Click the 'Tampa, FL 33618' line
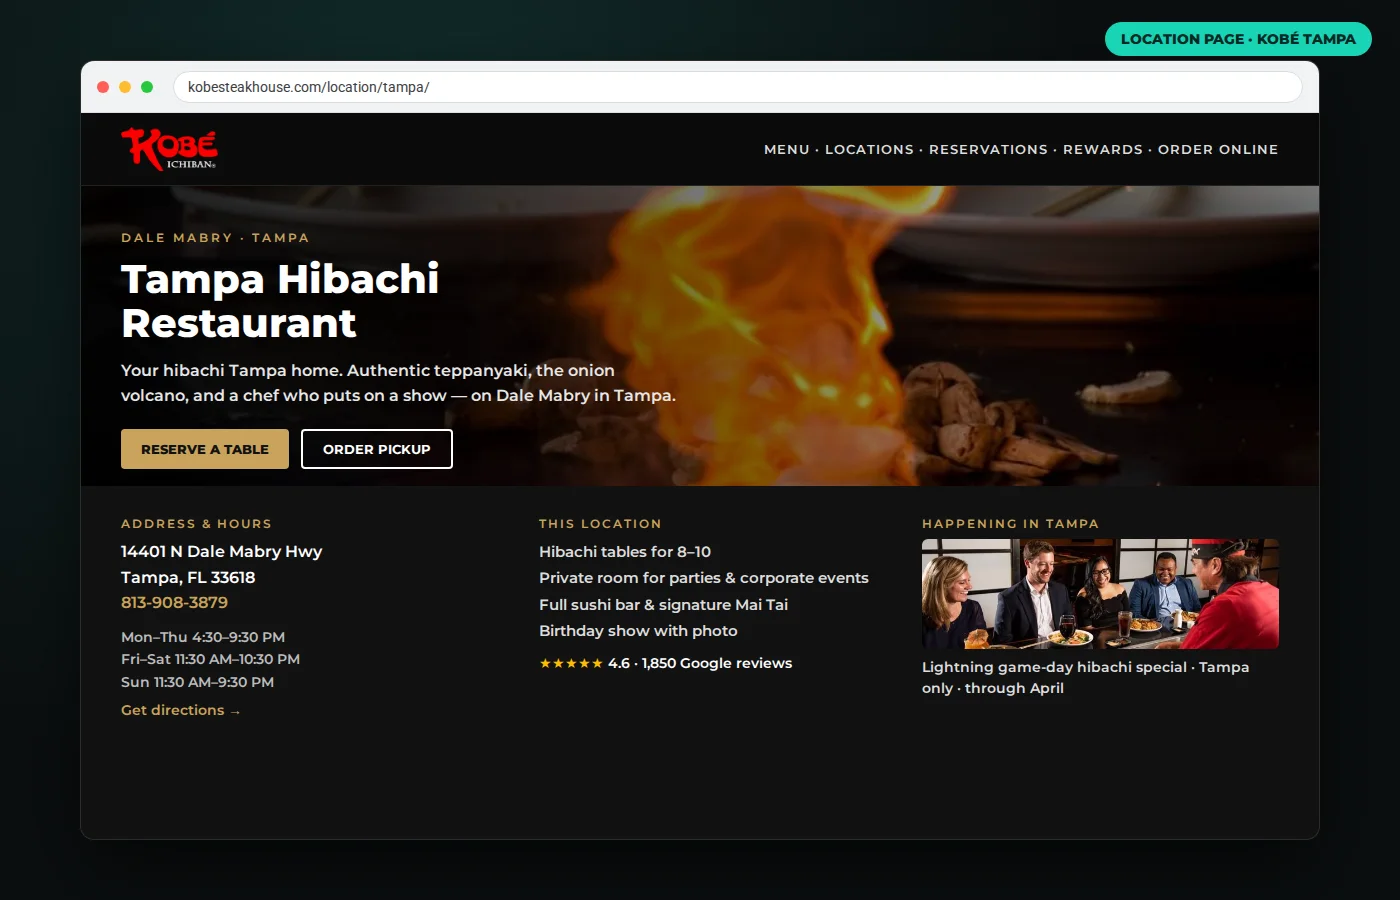Screen dimensions: 1400x900 click(188, 577)
